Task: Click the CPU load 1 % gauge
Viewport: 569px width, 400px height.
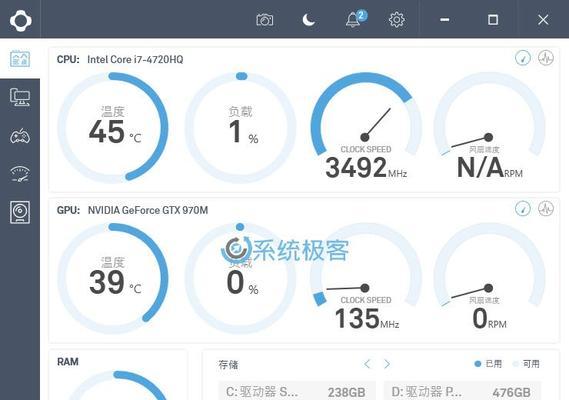Action: 241,127
